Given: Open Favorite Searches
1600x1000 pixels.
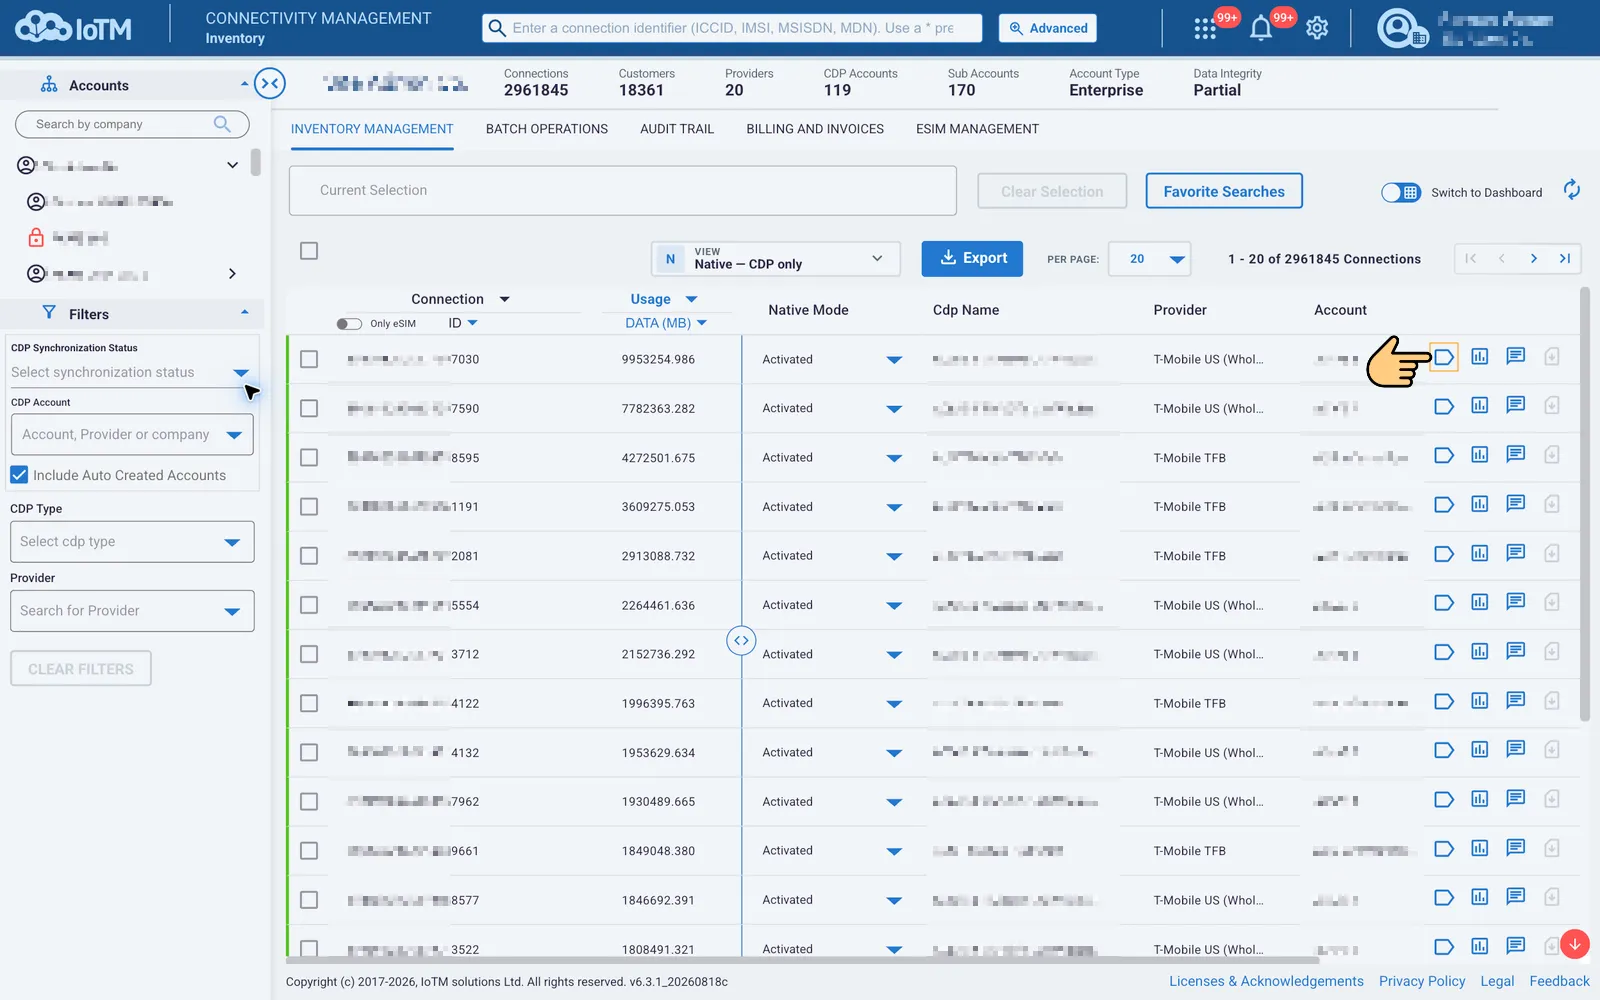Looking at the screenshot, I should click(1224, 191).
